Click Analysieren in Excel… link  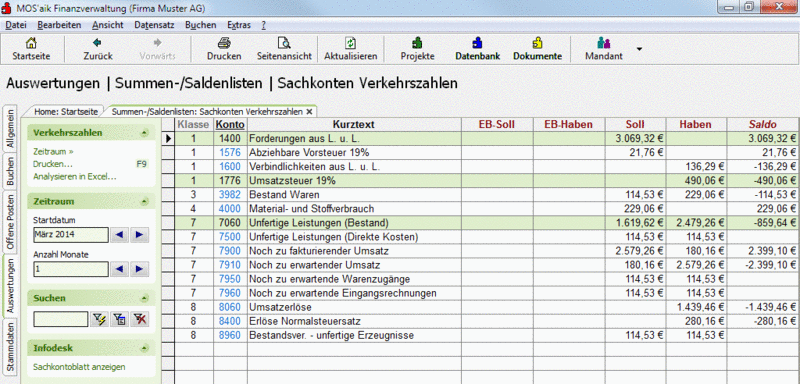pyautogui.click(x=75, y=176)
